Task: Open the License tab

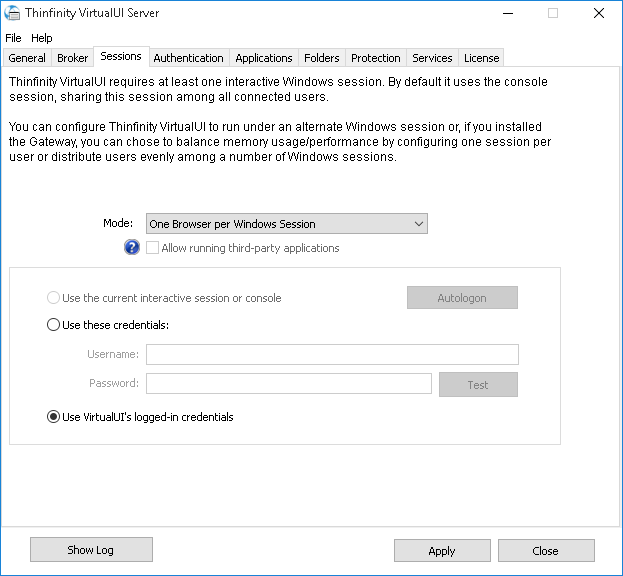Action: [x=482, y=58]
